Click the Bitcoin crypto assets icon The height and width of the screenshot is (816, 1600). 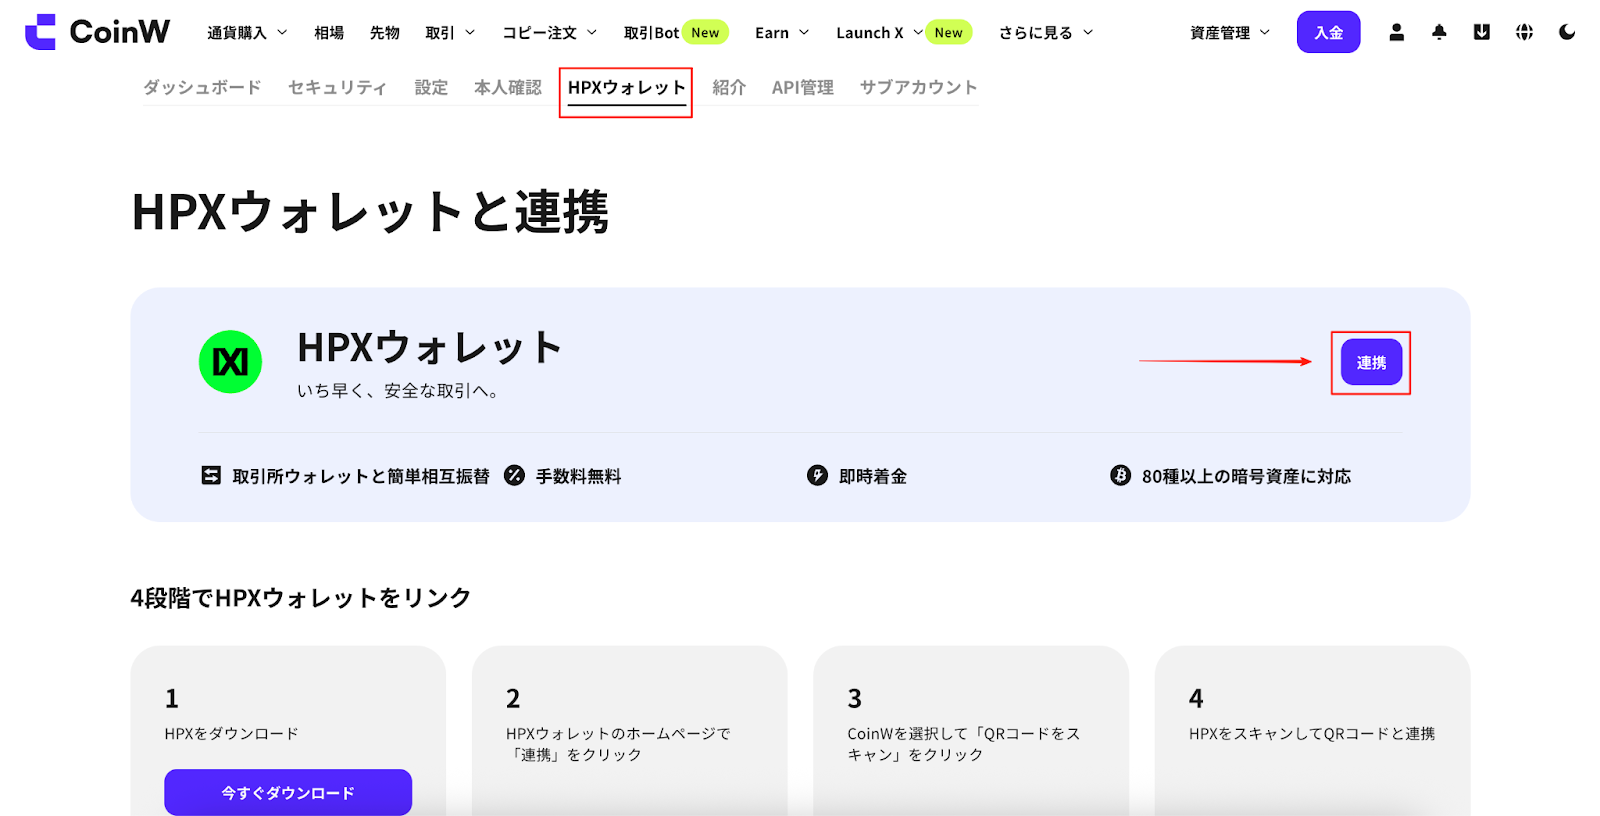1120,475
